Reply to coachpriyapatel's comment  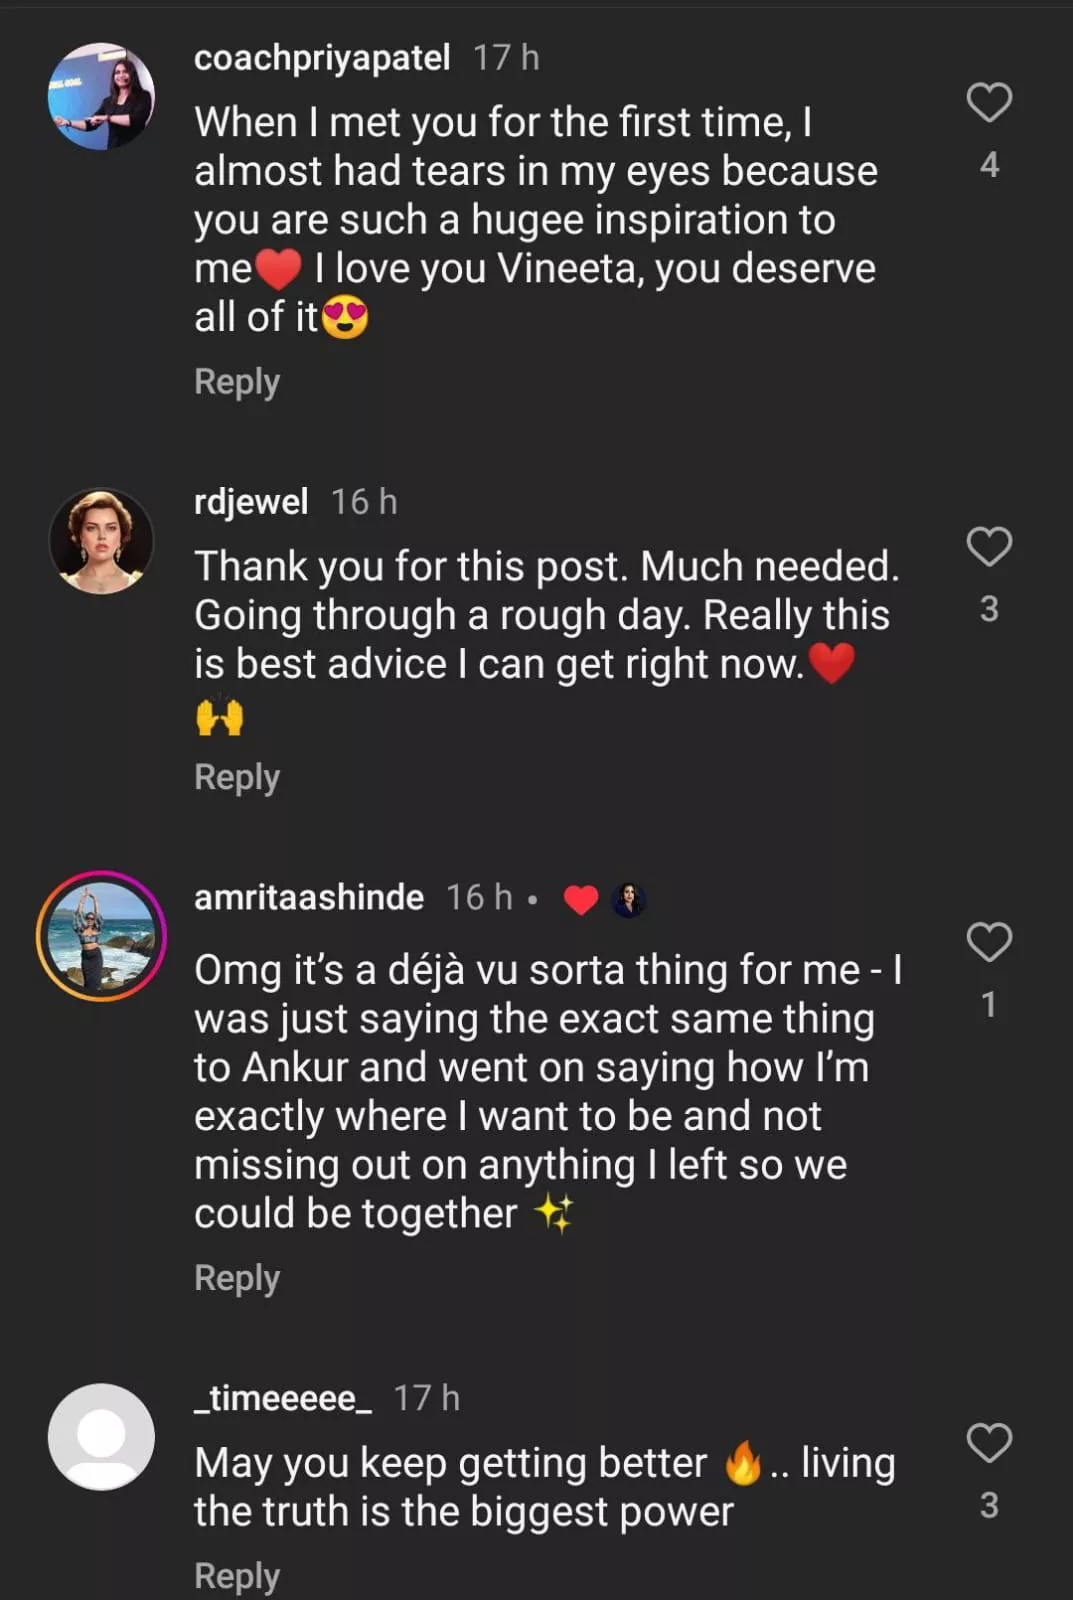point(237,382)
